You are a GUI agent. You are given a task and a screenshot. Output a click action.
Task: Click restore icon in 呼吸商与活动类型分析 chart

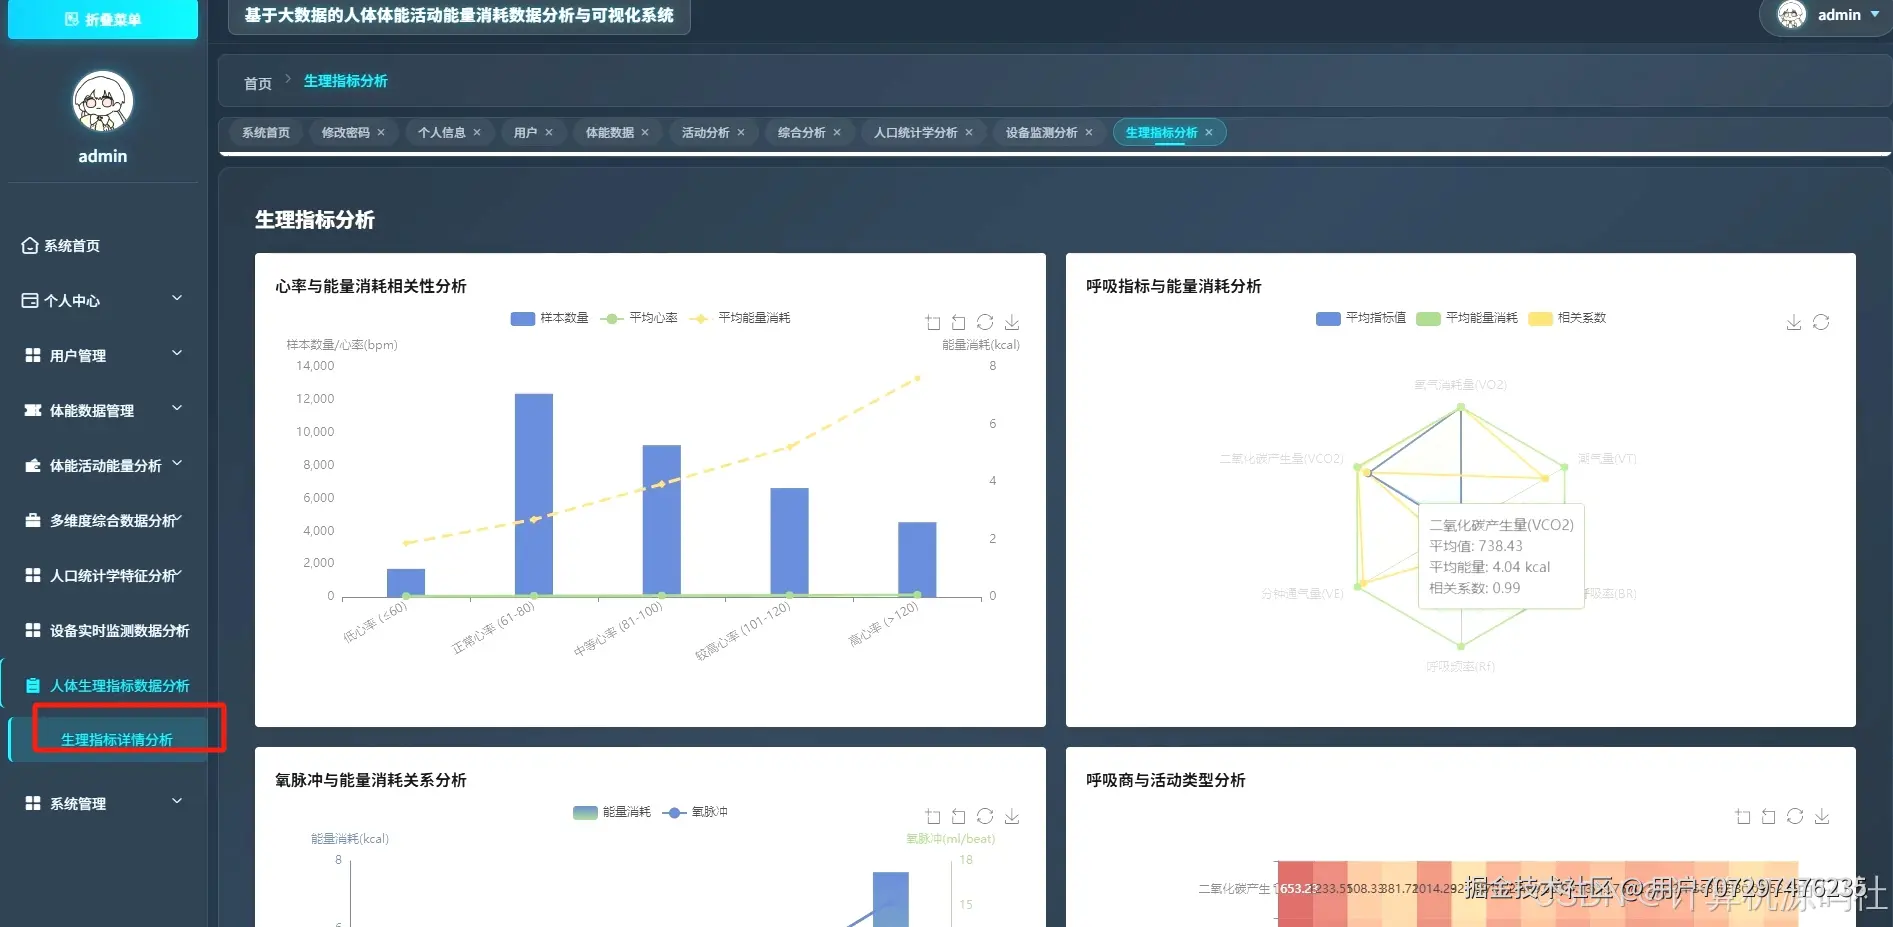pos(1795,816)
